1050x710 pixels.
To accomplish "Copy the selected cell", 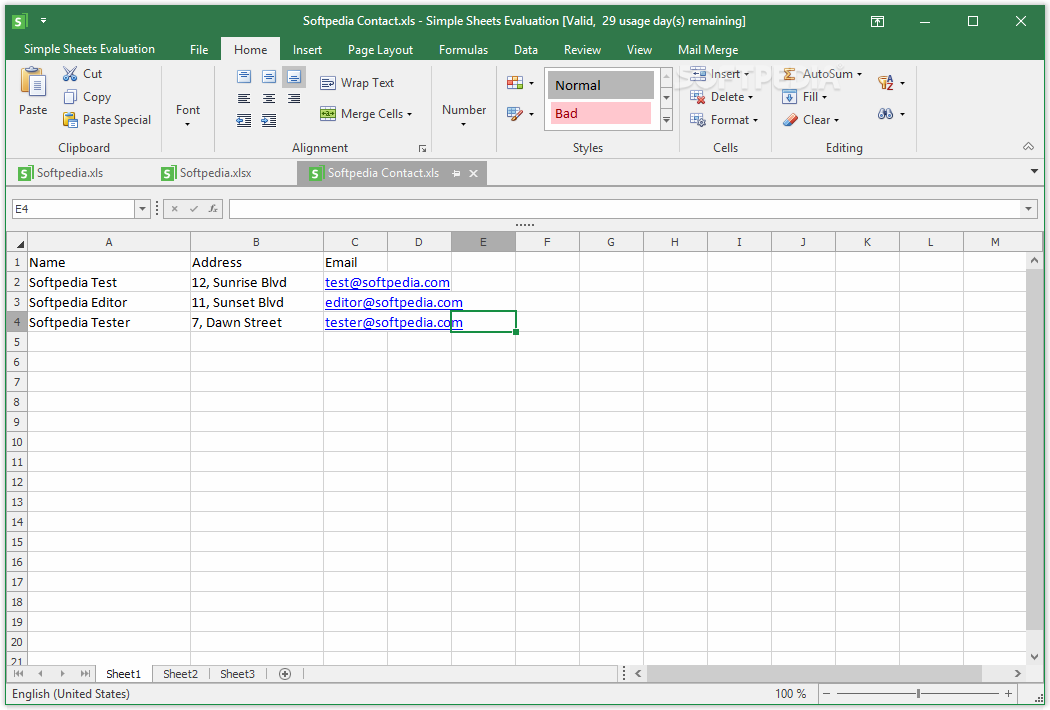I will click(87, 97).
